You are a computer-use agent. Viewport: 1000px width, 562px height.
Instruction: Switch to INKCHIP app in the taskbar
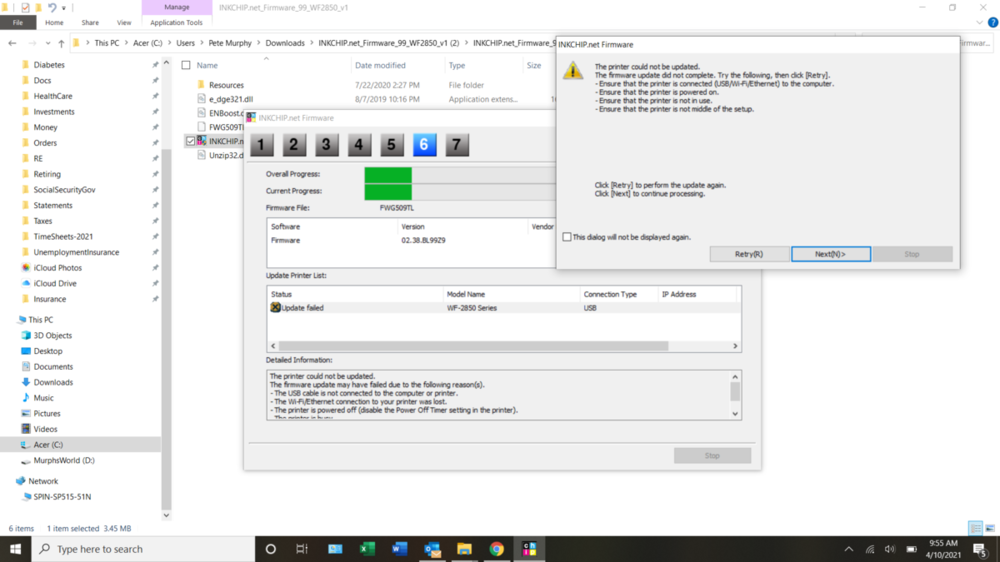(529, 549)
